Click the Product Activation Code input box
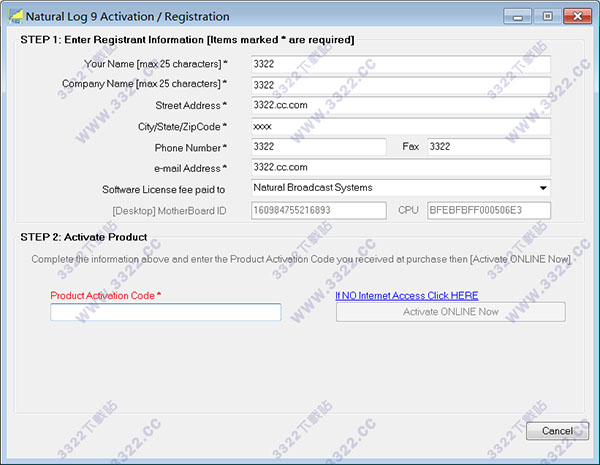This screenshot has width=600, height=465. 166,312
